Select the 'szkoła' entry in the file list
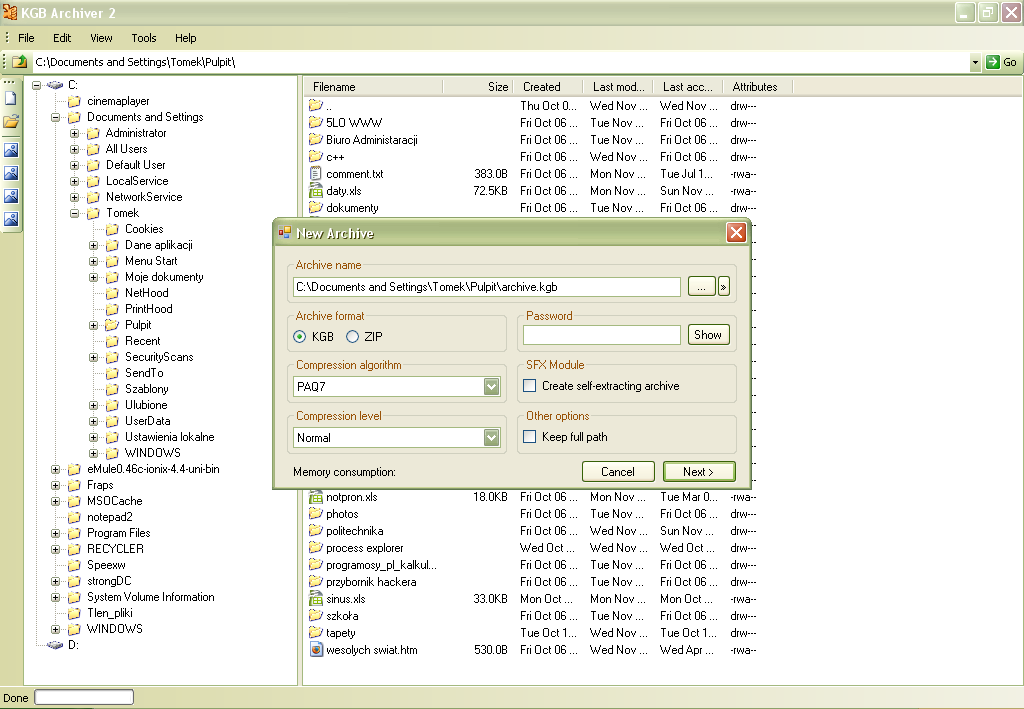Screen dimensions: 1024x709 pyautogui.click(x=342, y=616)
